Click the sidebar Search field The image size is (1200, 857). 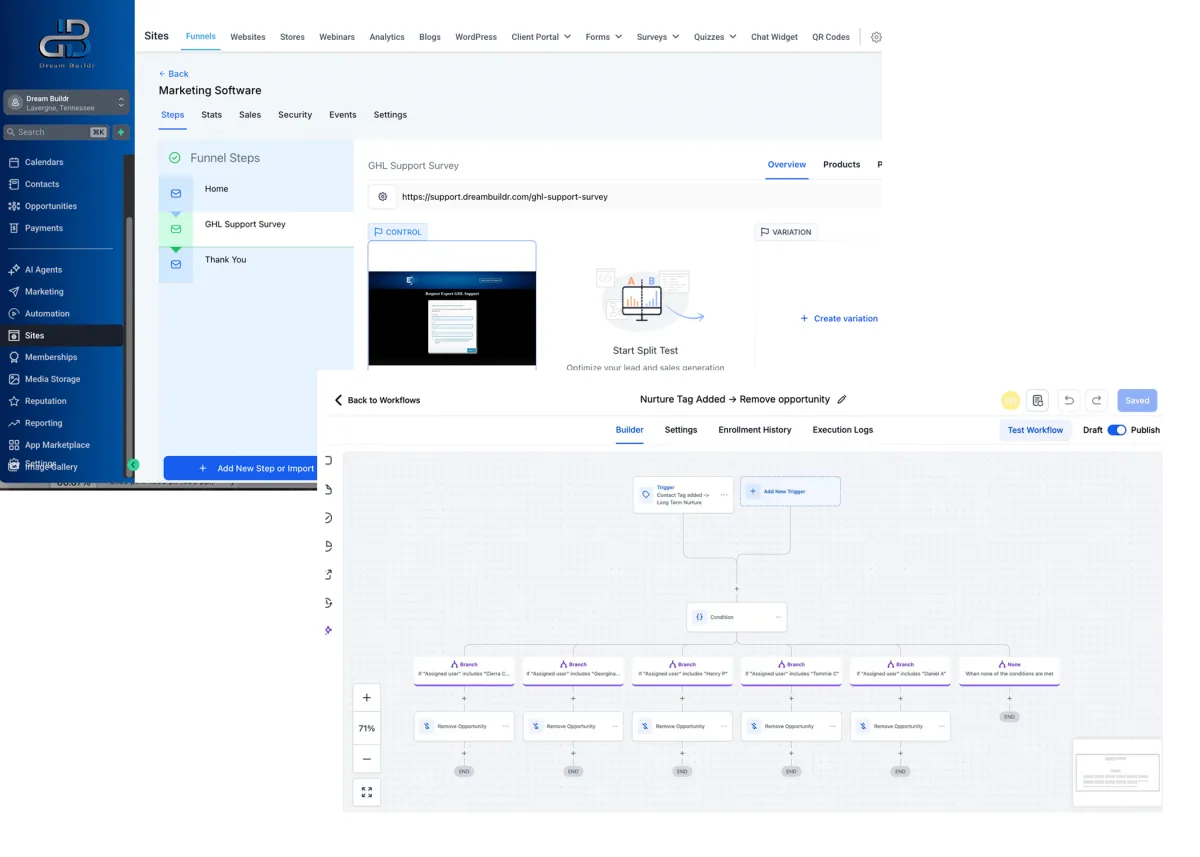pos(56,132)
